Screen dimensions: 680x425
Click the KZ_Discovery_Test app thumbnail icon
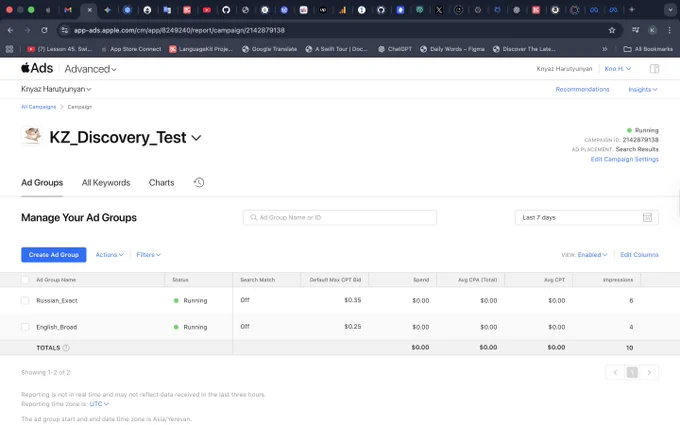point(32,136)
